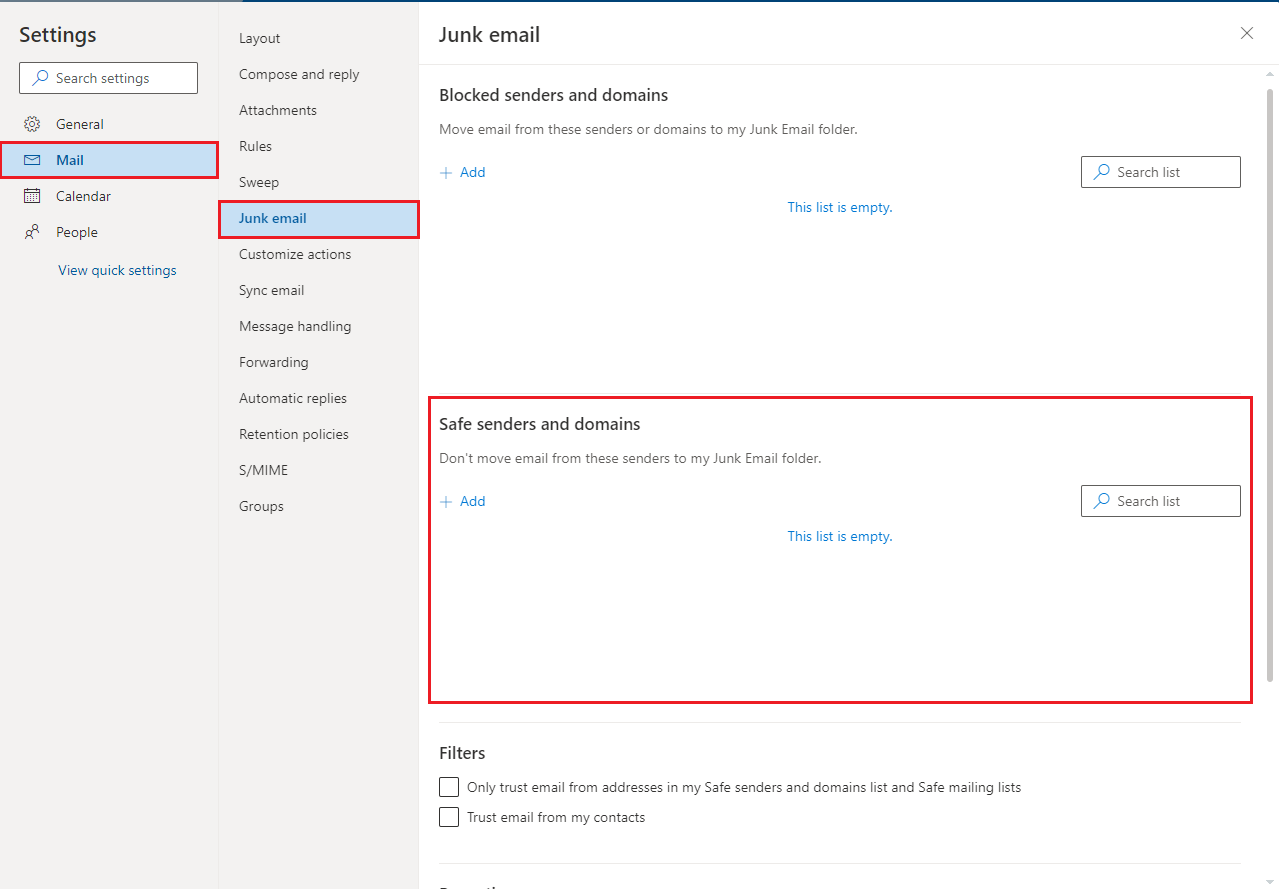Open Groups settings

point(319,506)
